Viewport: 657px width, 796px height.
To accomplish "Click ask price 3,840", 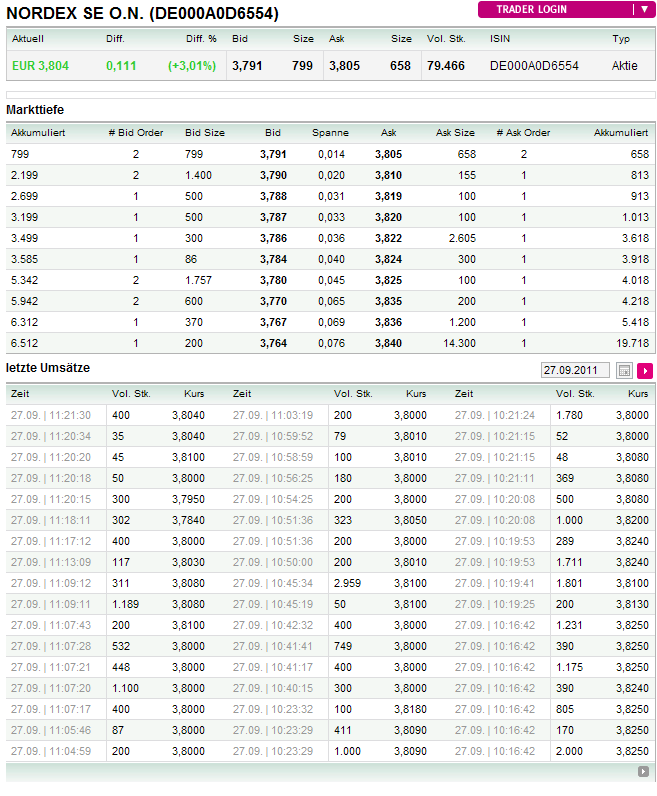I will point(388,343).
